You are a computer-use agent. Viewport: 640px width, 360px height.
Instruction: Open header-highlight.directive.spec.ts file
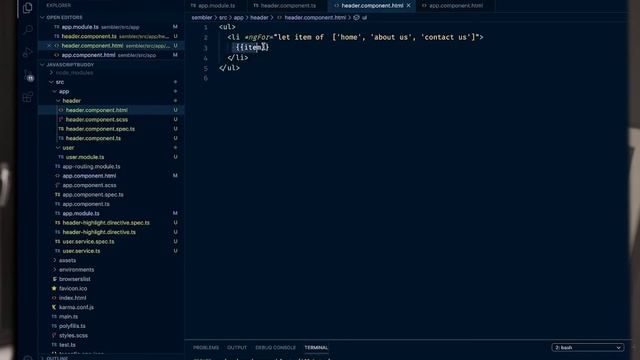pyautogui.click(x=106, y=223)
